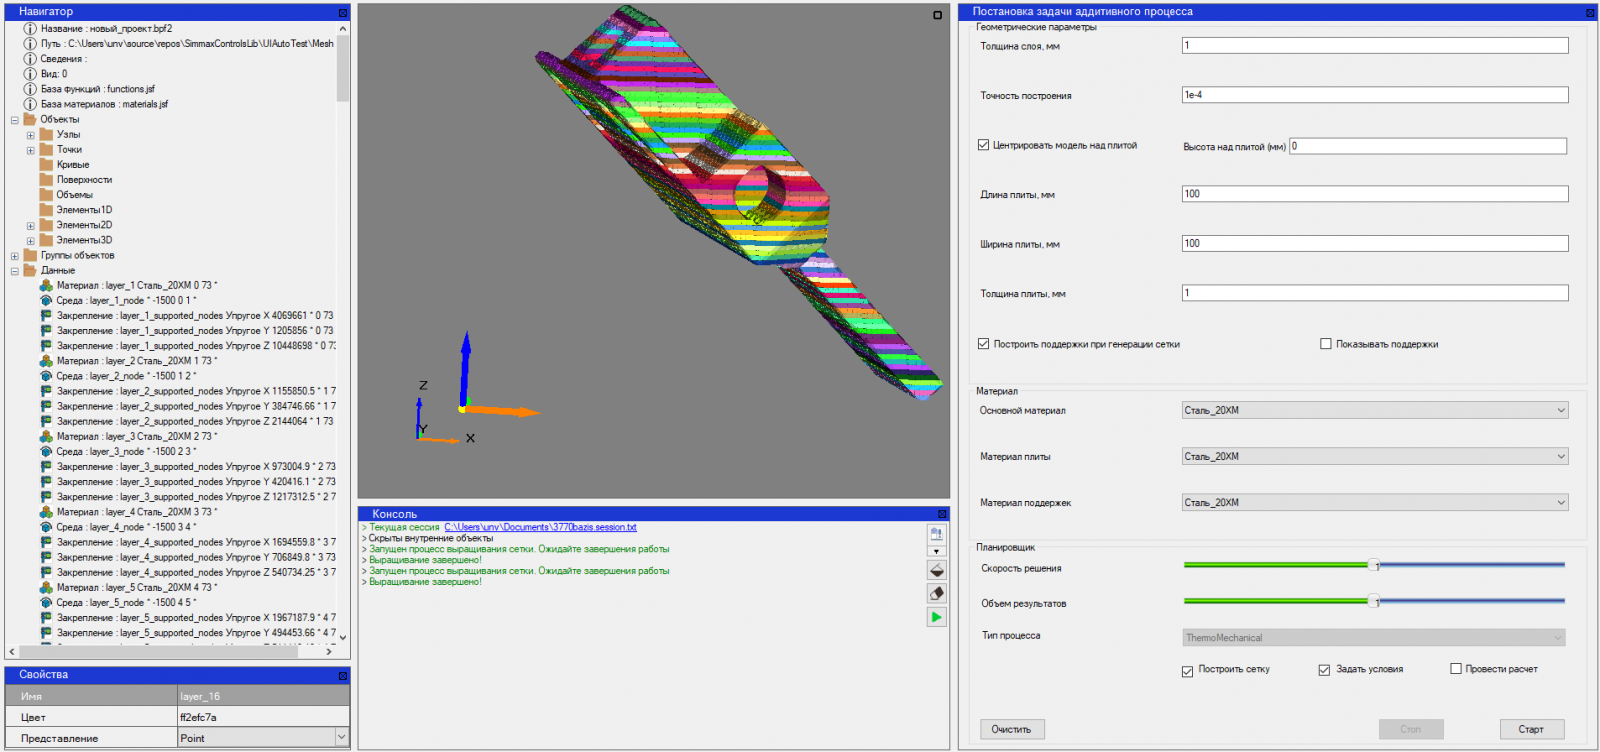Check the Провести расчет checkbox

click(1456, 669)
